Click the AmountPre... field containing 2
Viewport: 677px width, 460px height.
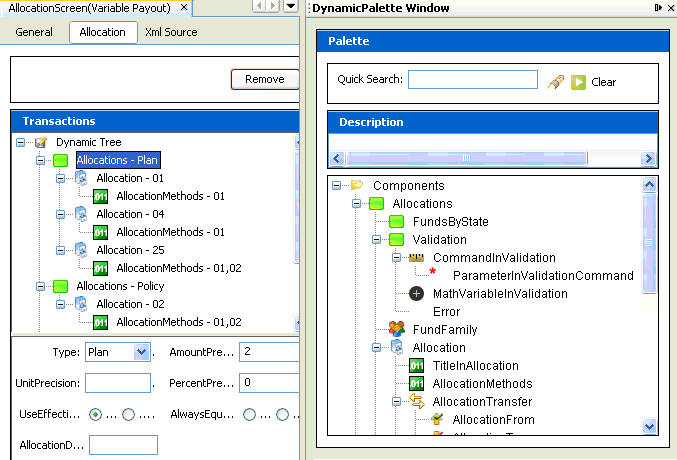click(x=269, y=352)
